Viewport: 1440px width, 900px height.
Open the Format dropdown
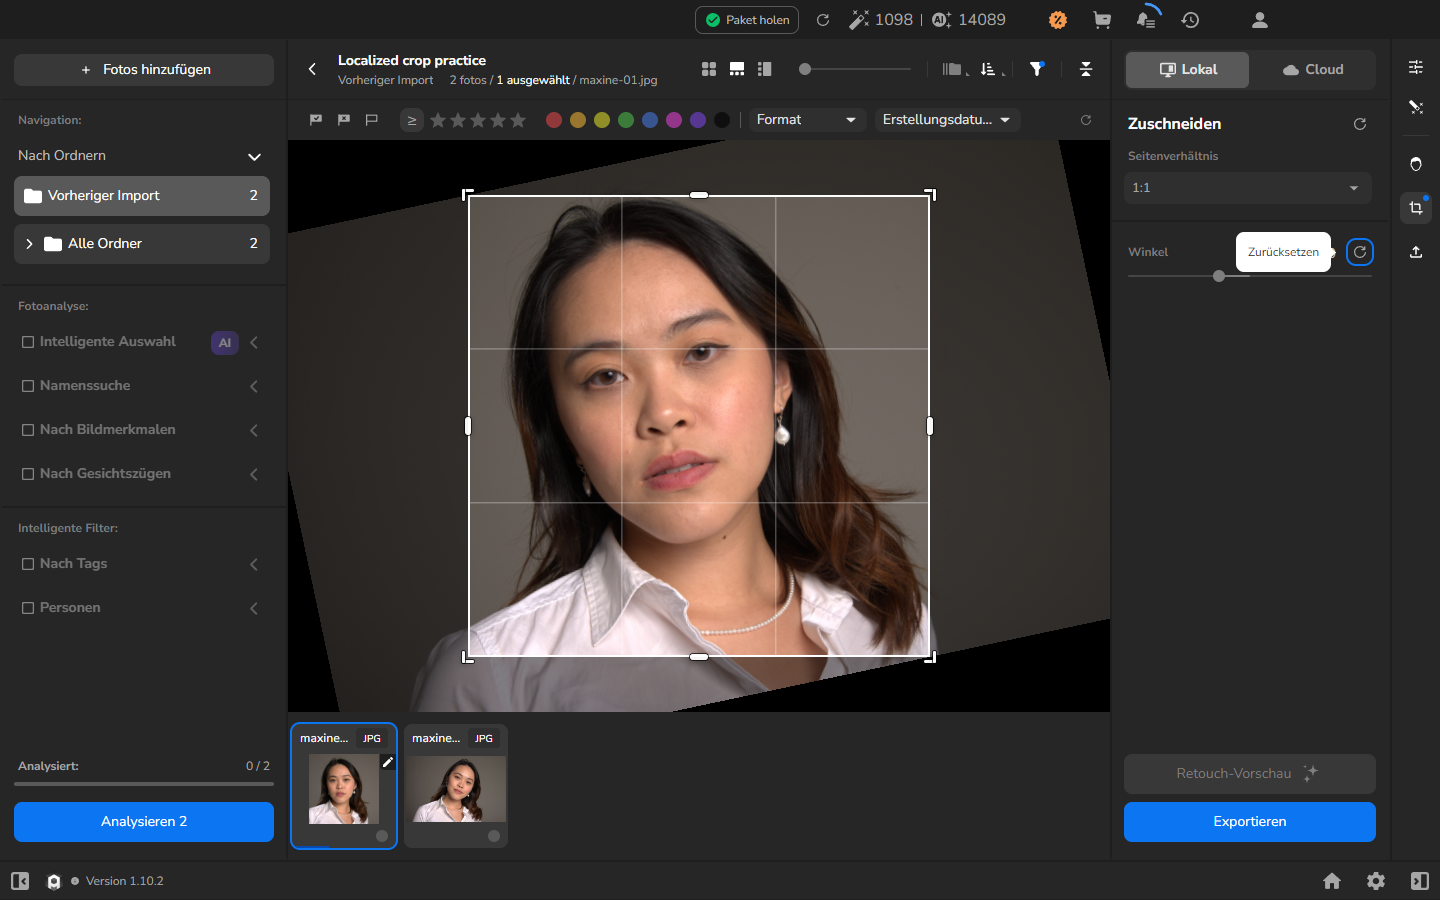[x=807, y=120]
